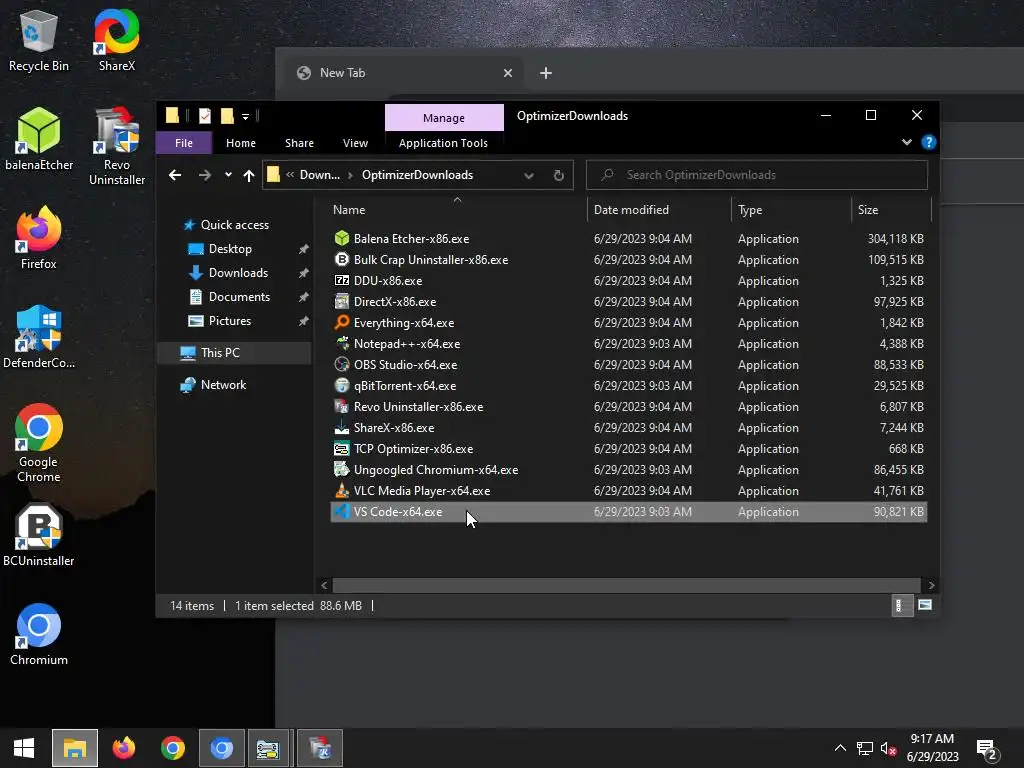The height and width of the screenshot is (768, 1024).
Task: Open the View ribbon tab
Action: 355,143
